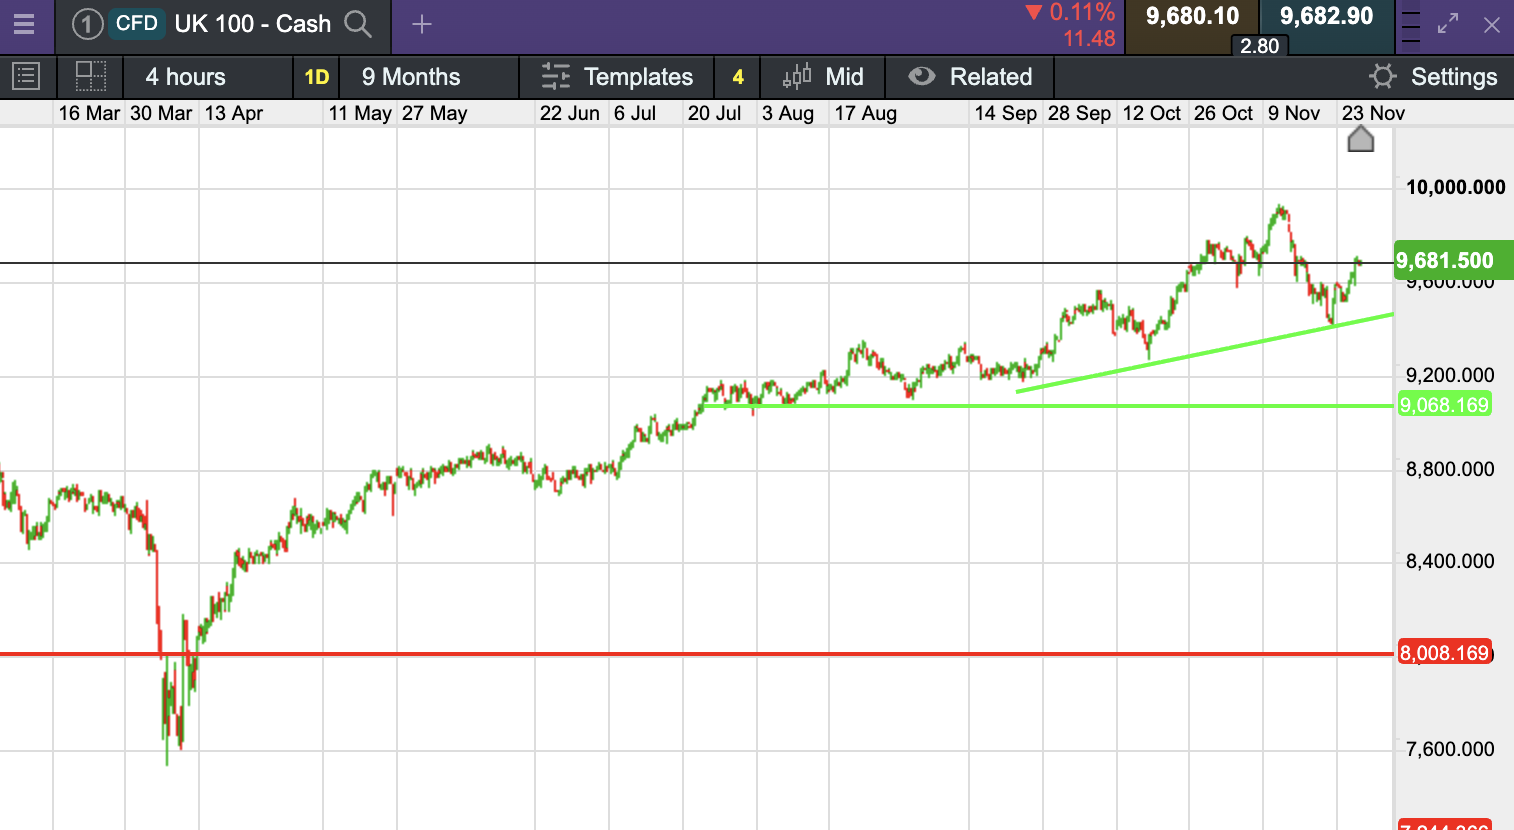Viewport: 1514px width, 830px height.
Task: Click the 9,681.500 current price tag
Action: pyautogui.click(x=1453, y=260)
